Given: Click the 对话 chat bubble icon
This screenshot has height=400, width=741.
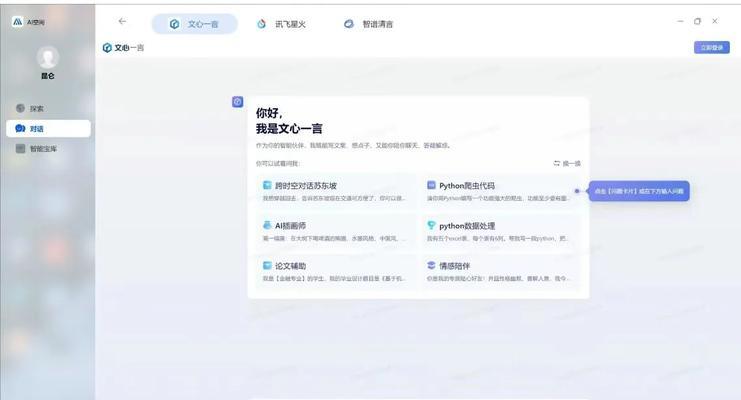Looking at the screenshot, I should click(20, 129).
